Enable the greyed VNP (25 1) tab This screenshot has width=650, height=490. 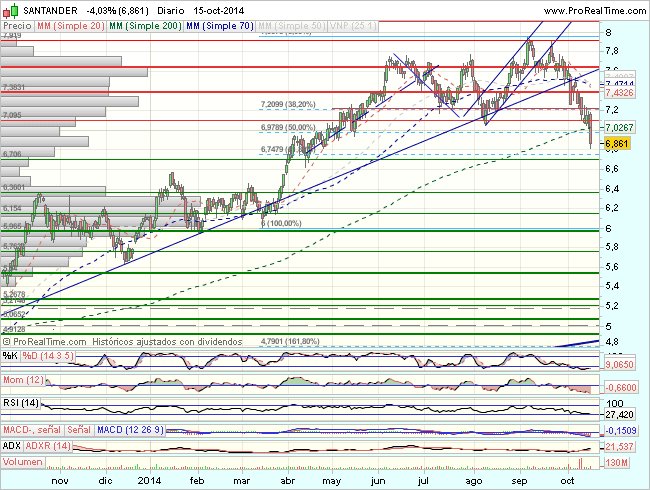pyautogui.click(x=353, y=26)
